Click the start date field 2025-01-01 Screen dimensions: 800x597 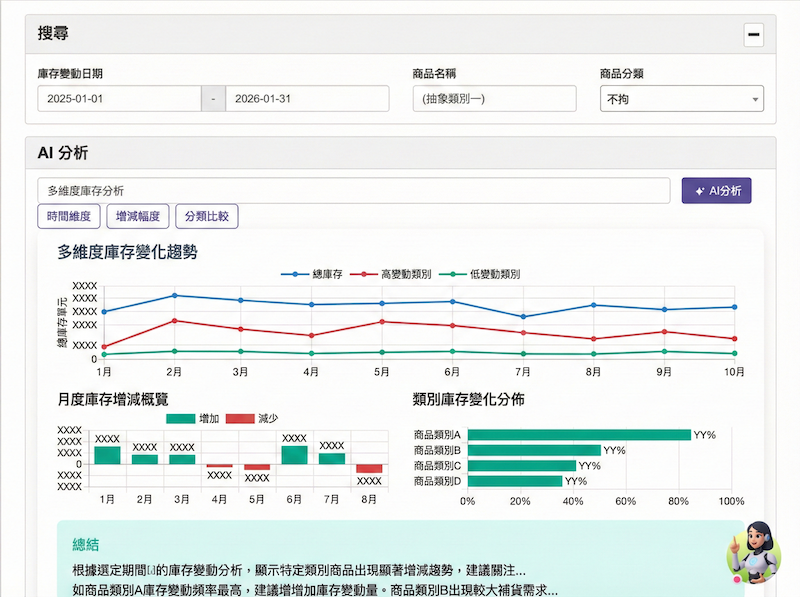tap(120, 98)
